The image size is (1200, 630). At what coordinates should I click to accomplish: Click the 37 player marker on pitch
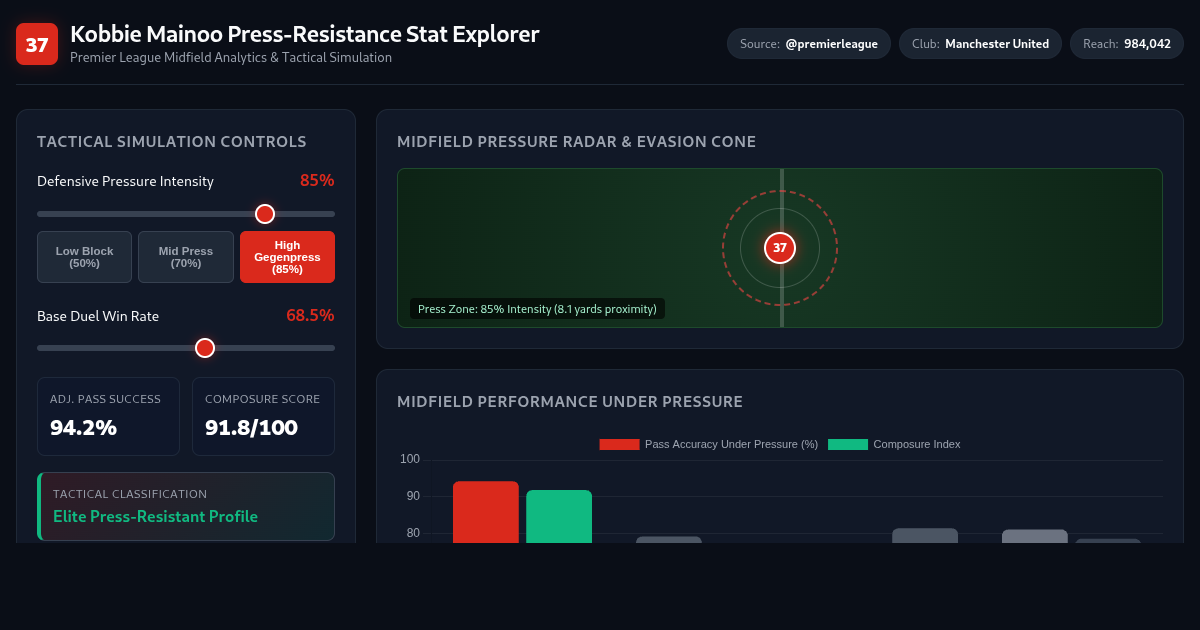pos(780,248)
